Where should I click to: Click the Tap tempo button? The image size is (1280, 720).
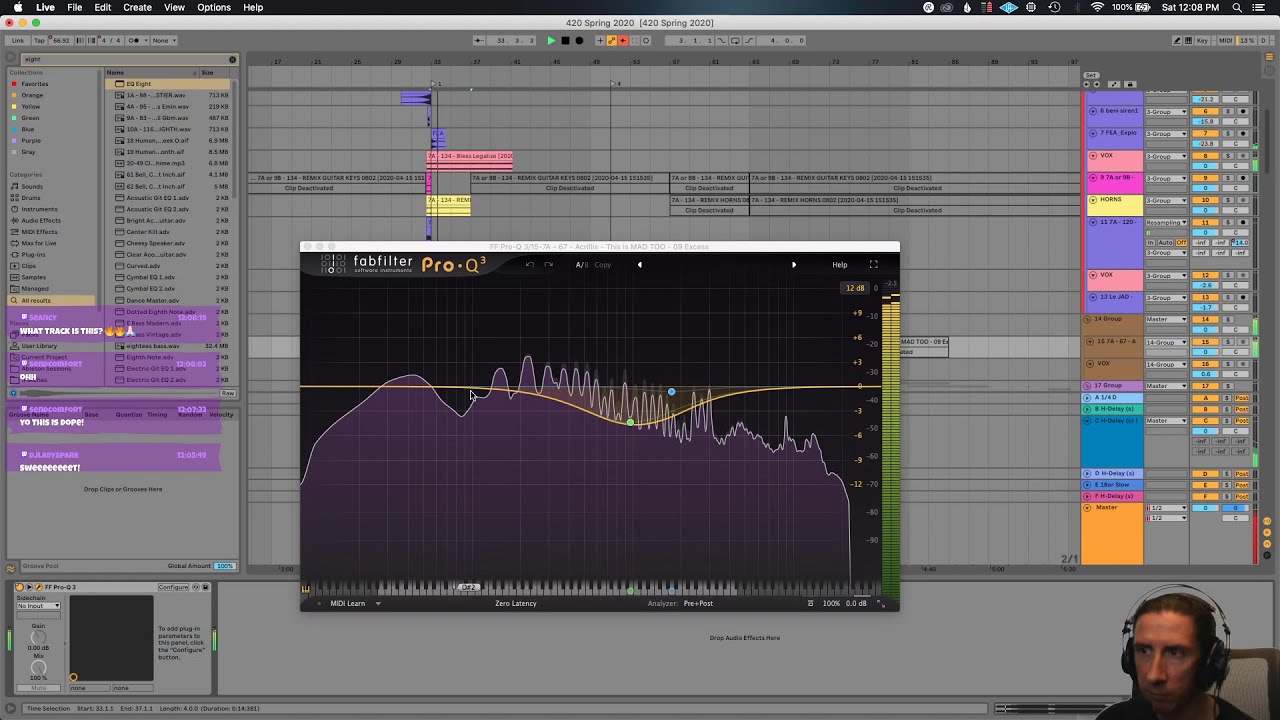coord(40,41)
